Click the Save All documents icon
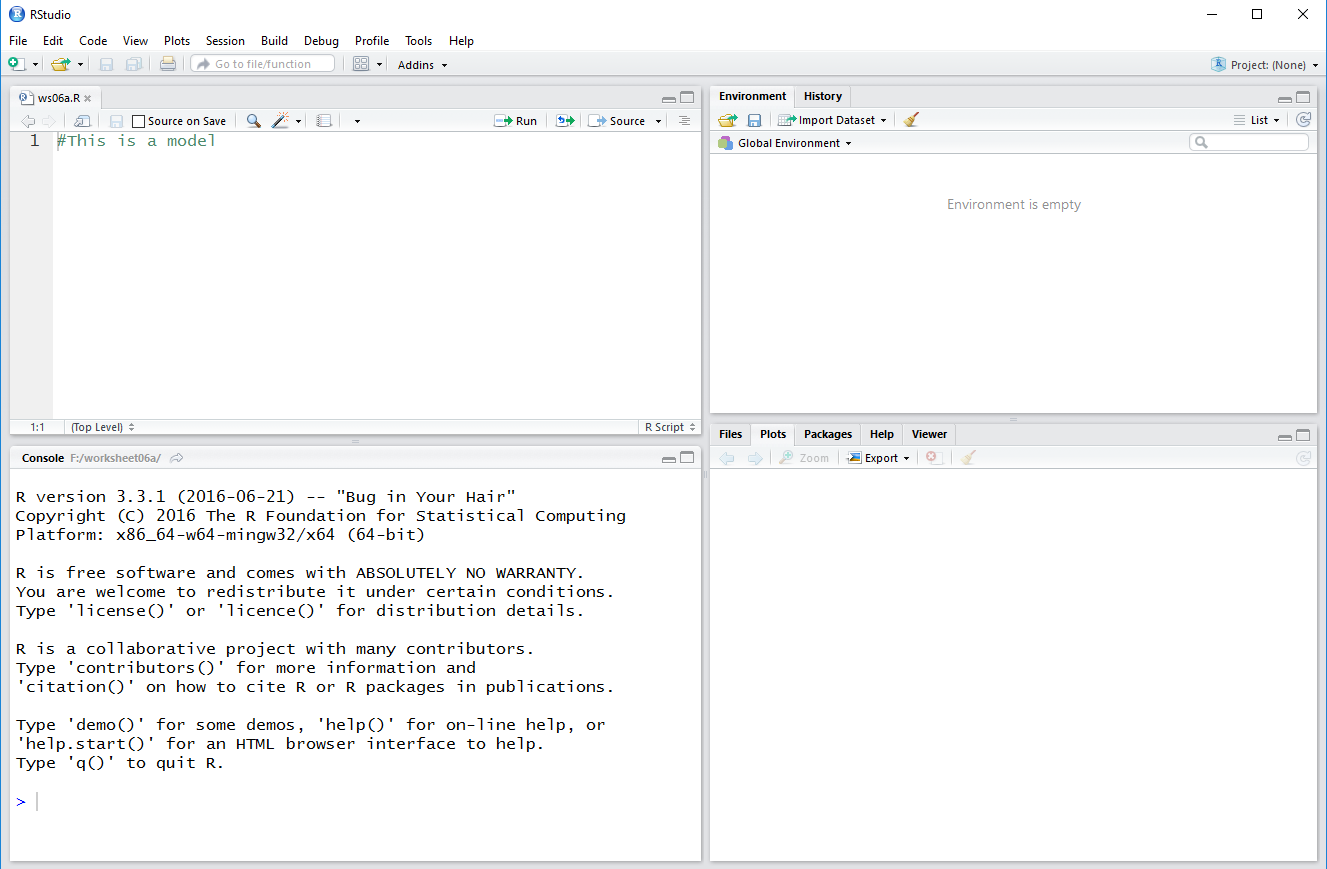This screenshot has height=869, width=1327. pyautogui.click(x=134, y=64)
